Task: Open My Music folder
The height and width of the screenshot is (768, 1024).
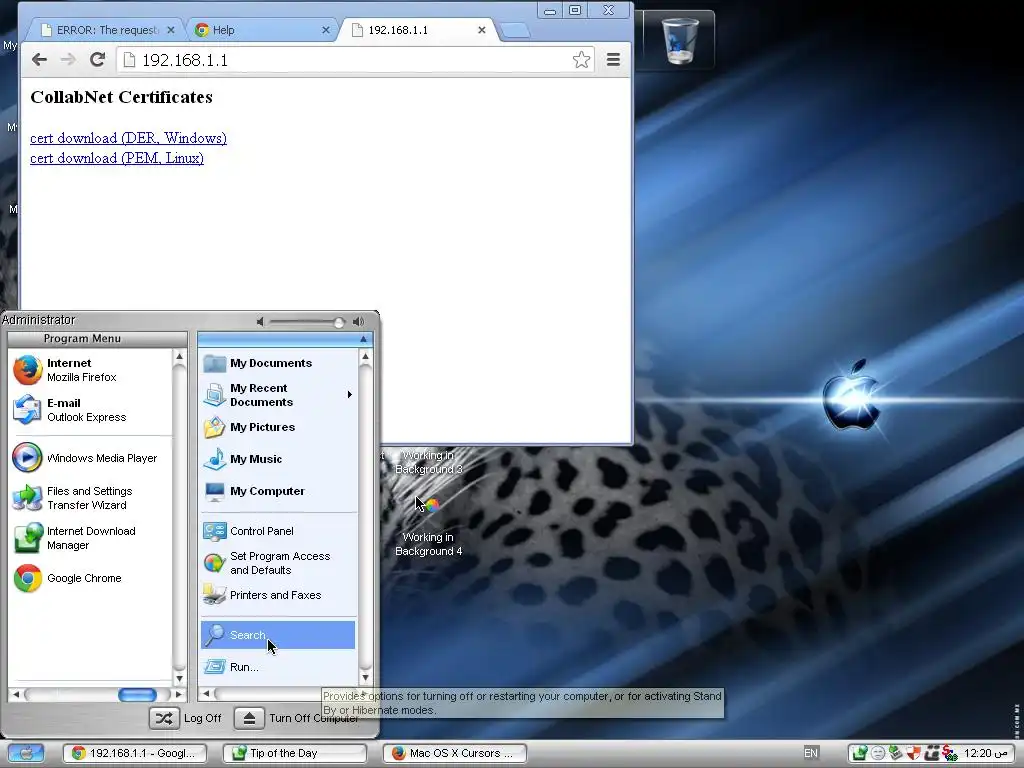Action: coord(279,459)
